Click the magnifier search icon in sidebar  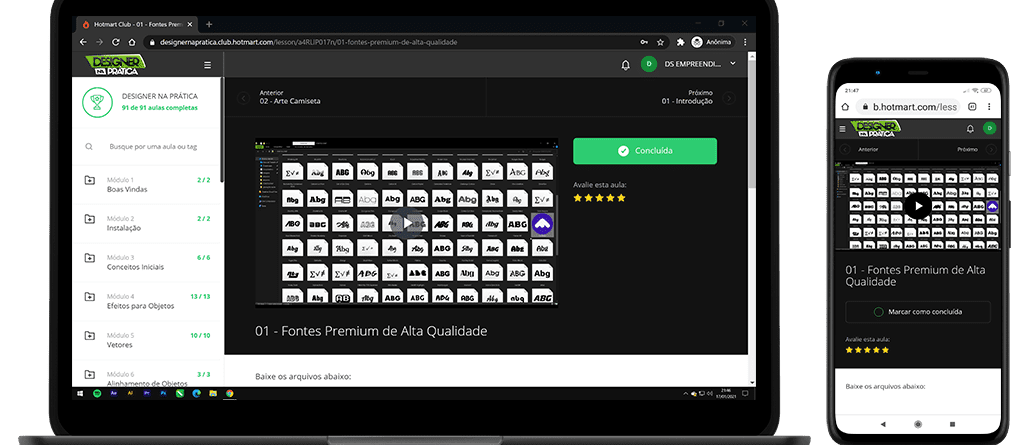(89, 147)
